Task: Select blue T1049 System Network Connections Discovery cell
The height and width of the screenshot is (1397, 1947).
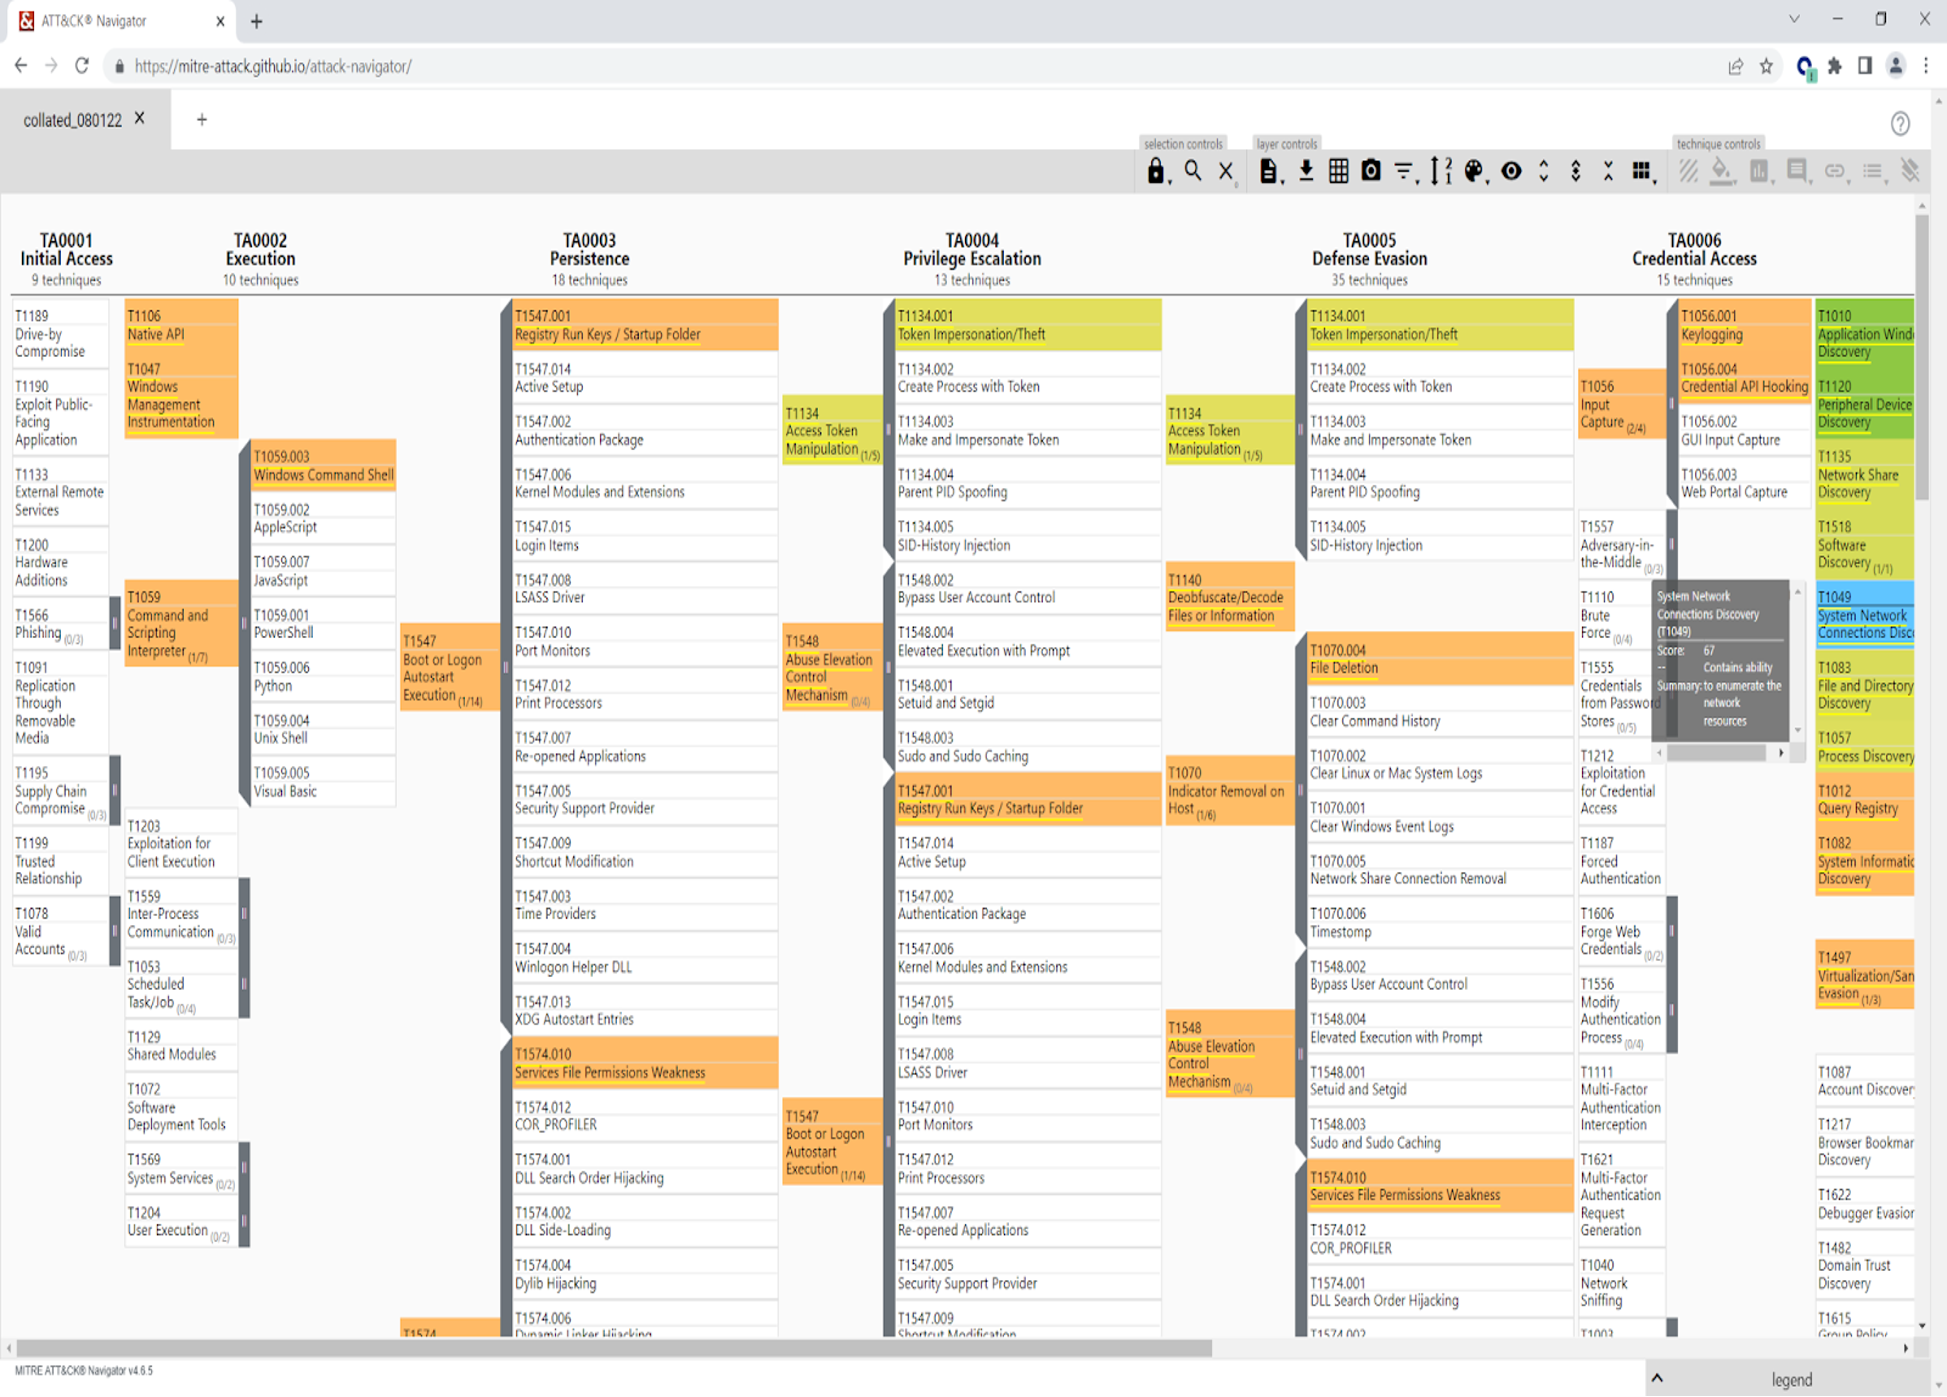Action: pyautogui.click(x=1864, y=615)
